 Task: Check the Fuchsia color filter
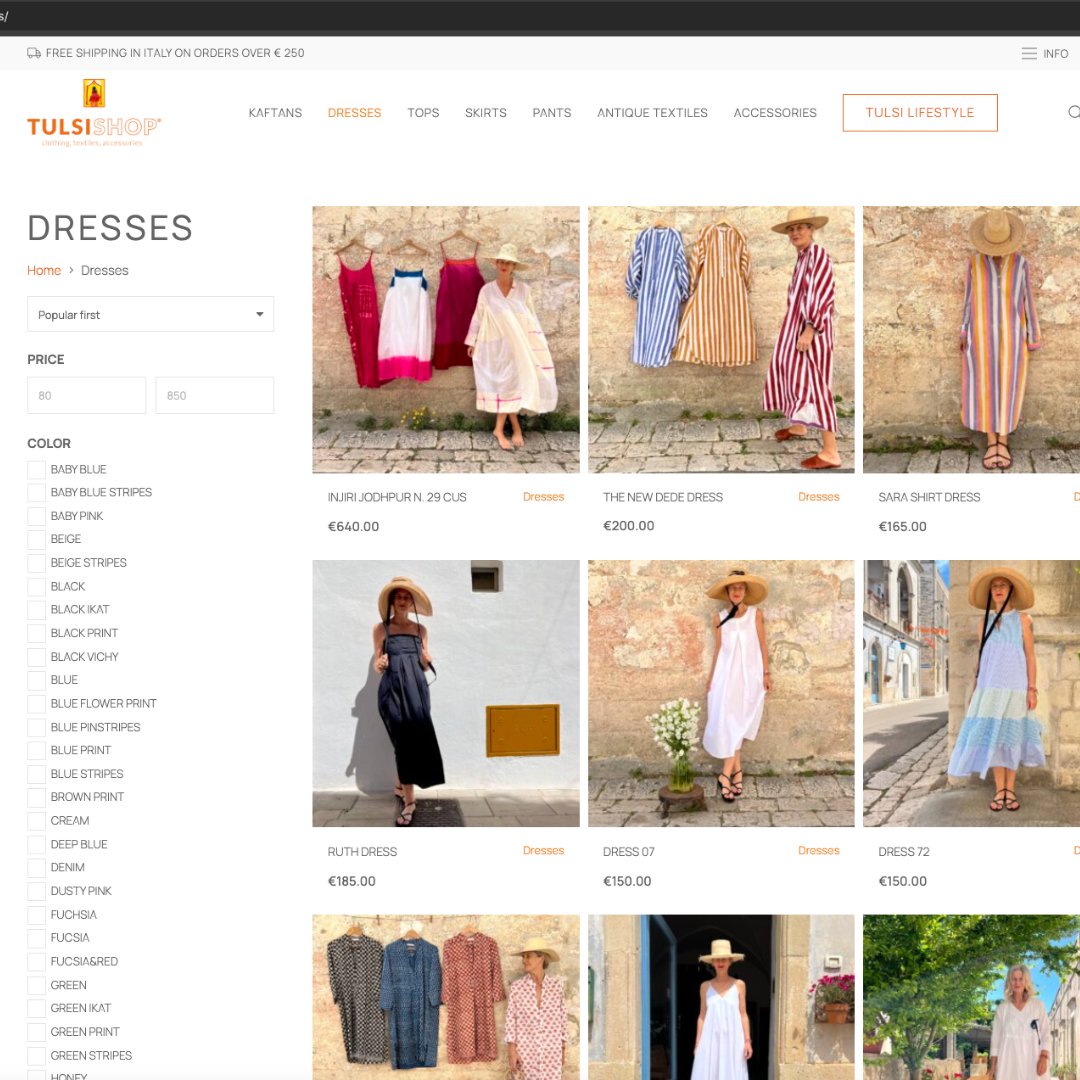click(x=37, y=915)
